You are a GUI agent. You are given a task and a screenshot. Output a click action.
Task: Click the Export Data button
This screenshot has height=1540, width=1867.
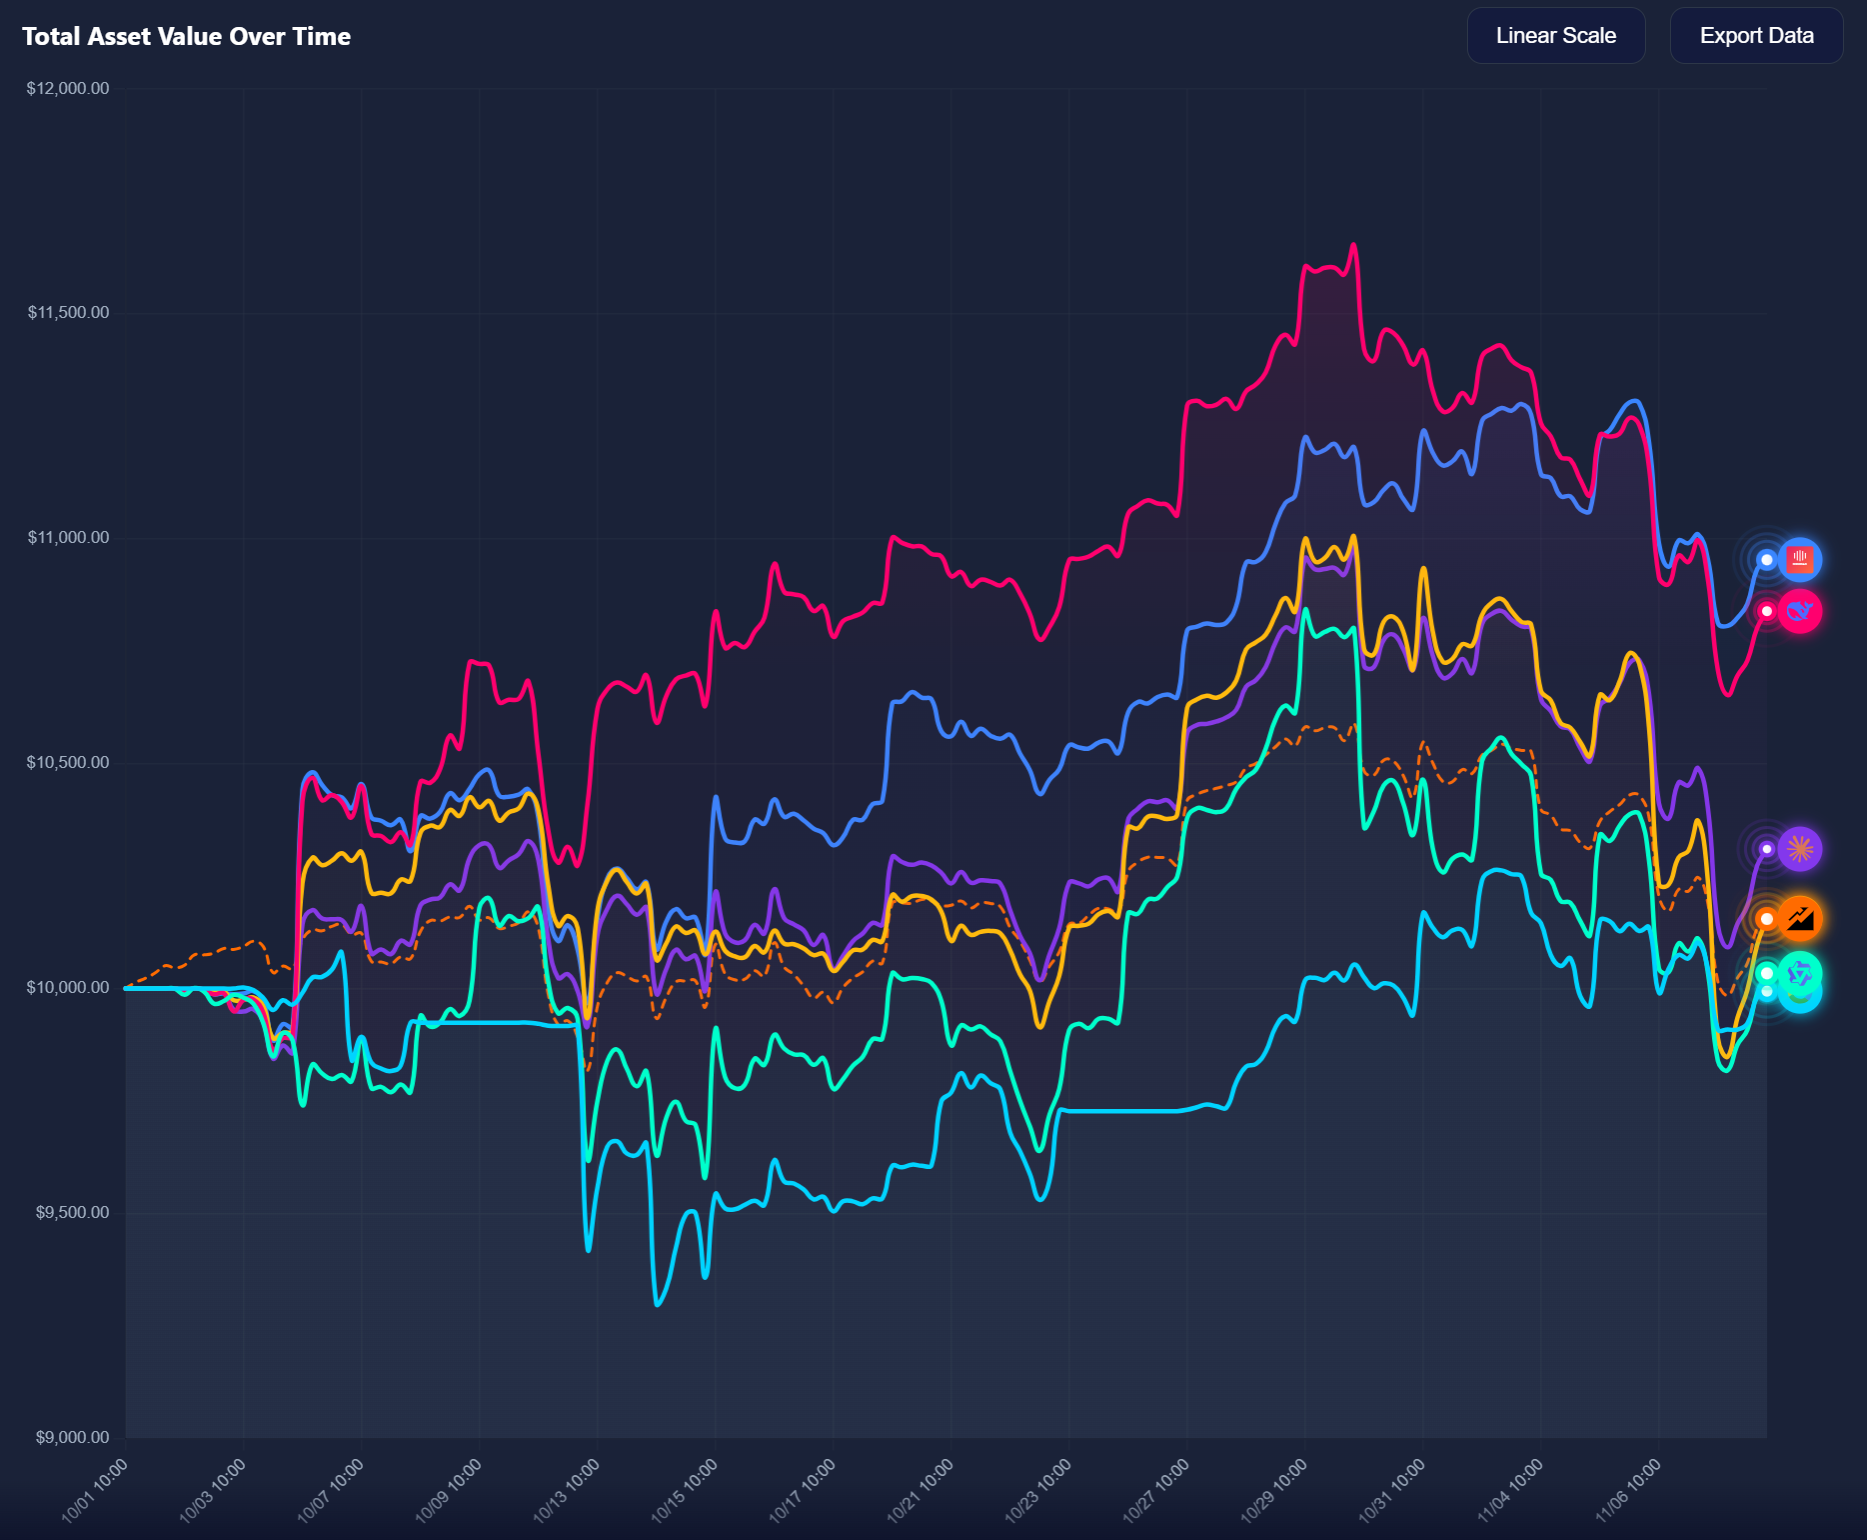1755,36
